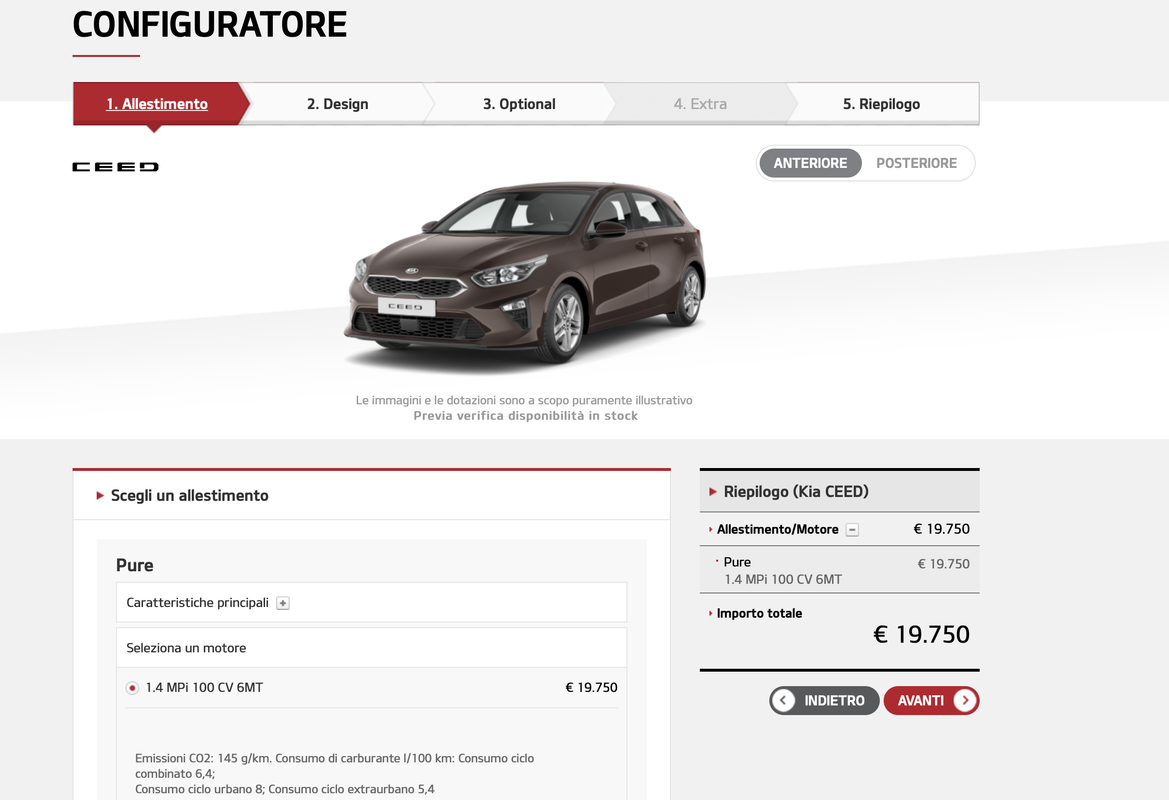Collapse Allestimento/Motore with minus icon
Viewport: 1169px width, 800px height.
point(852,529)
